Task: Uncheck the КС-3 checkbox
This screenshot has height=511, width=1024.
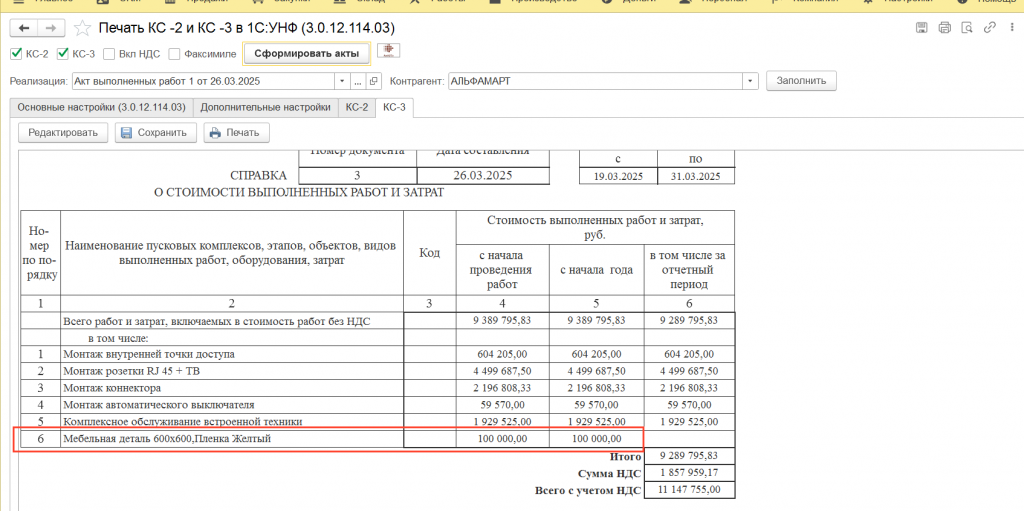Action: coord(63,54)
